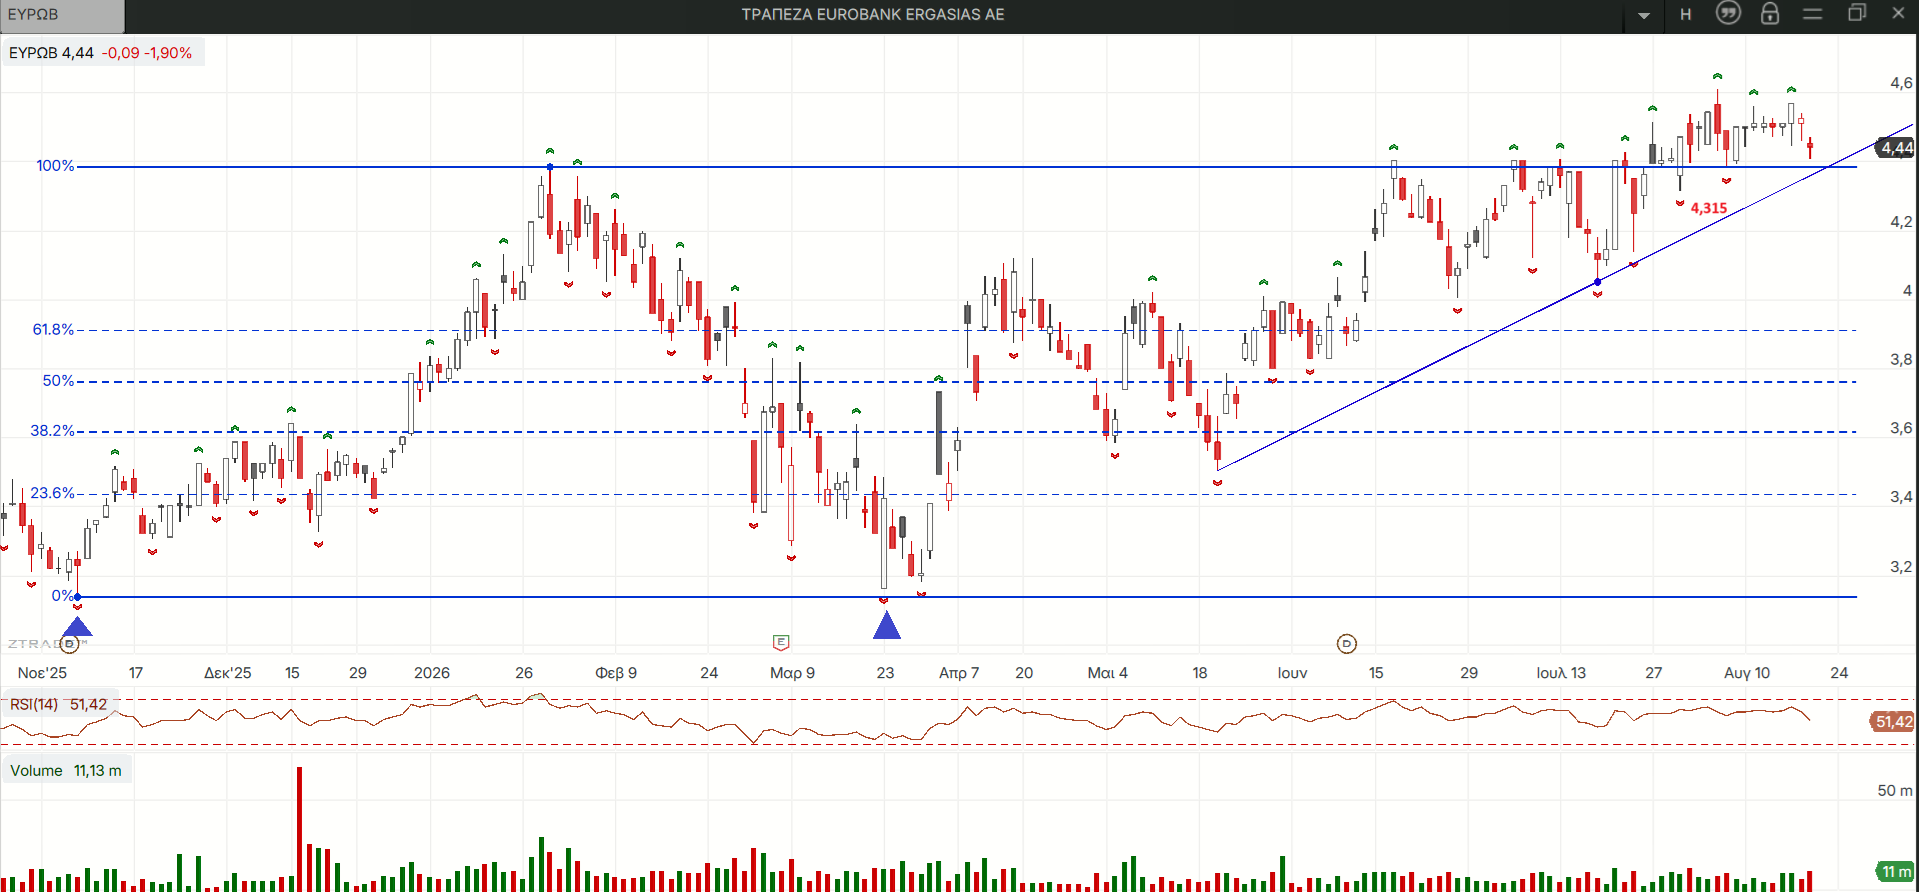Select the Fibonacci 23.6% level label
Image resolution: width=1919 pixels, height=892 pixels.
point(52,493)
